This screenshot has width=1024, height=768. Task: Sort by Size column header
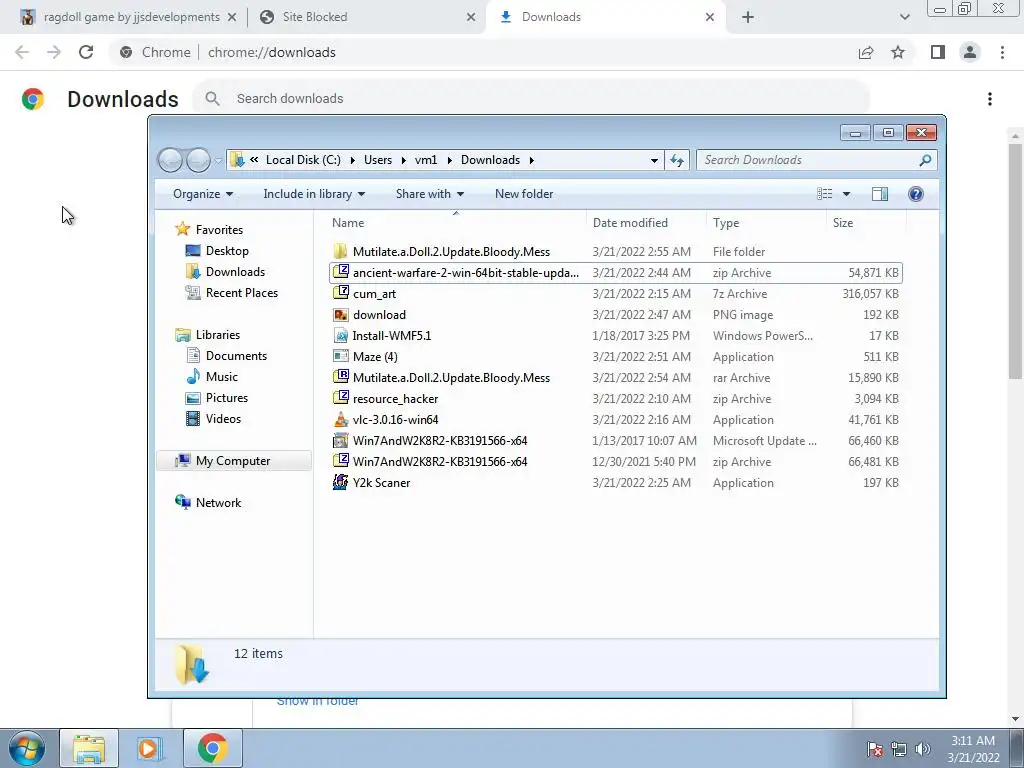pyautogui.click(x=866, y=223)
